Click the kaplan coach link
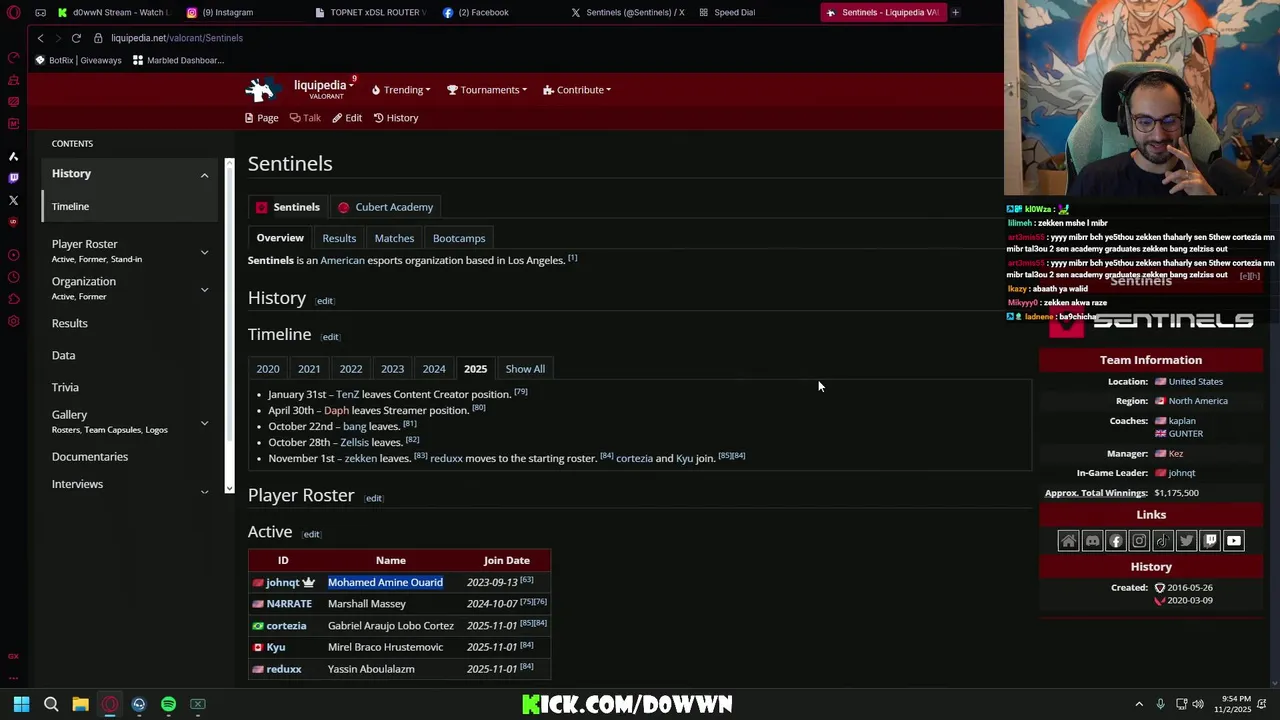 point(1182,421)
